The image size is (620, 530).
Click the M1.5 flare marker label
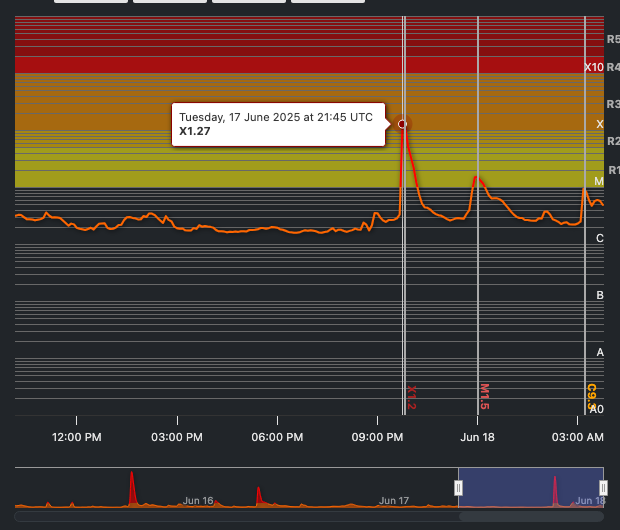pos(485,397)
